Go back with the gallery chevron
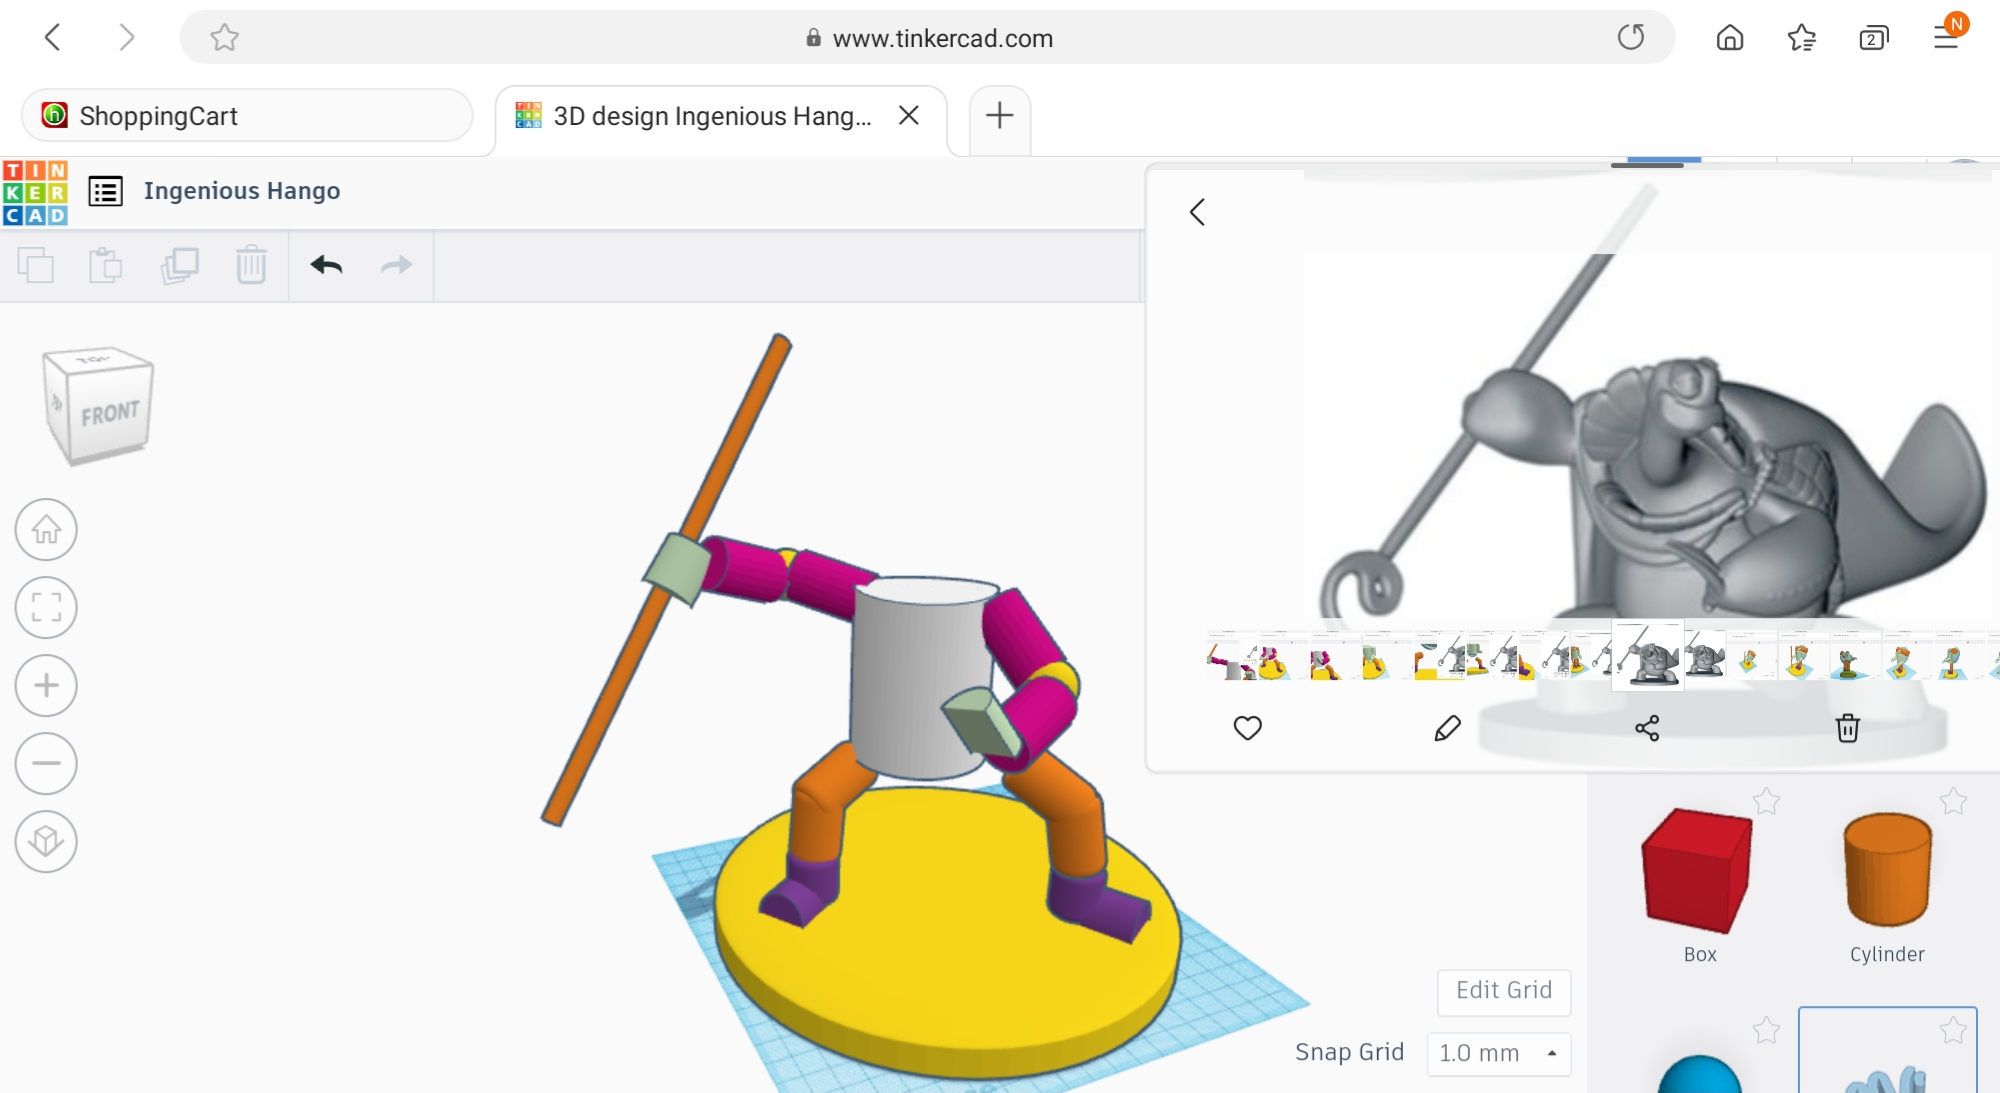2000x1093 pixels. [1198, 212]
